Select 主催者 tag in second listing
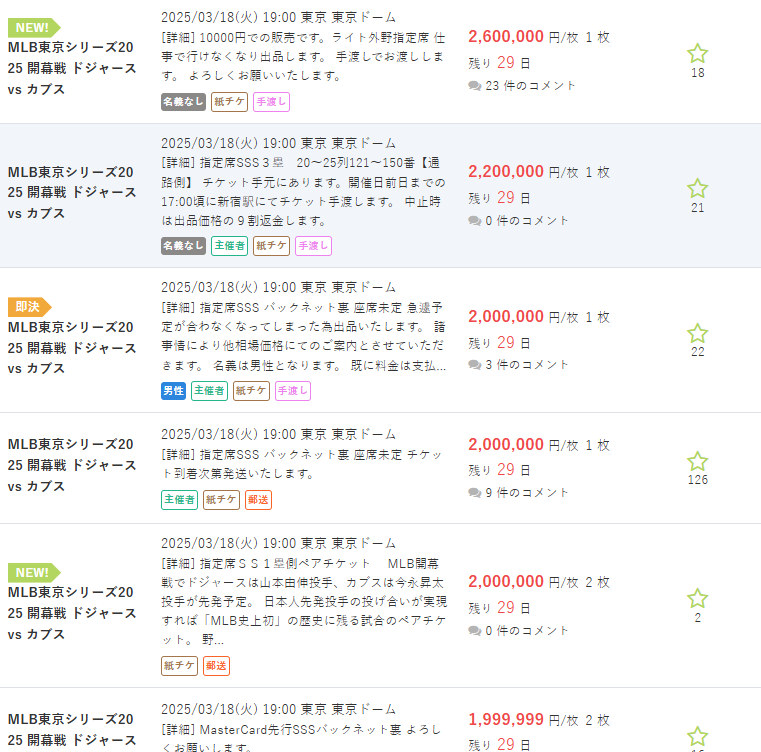Screen dimensions: 761x752 click(229, 245)
